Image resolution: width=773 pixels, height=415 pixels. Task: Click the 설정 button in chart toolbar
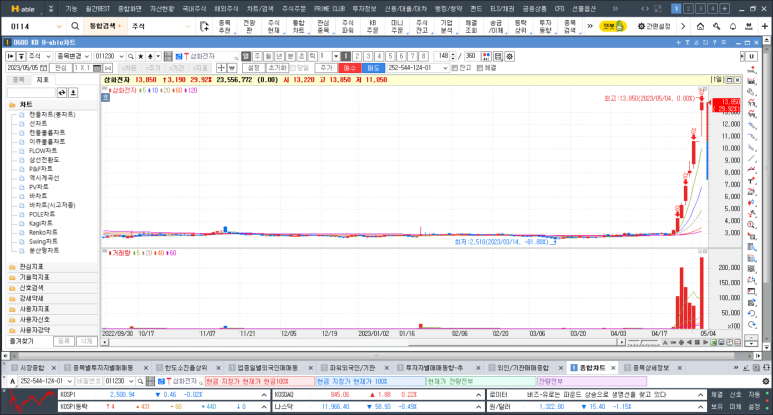tap(253, 68)
